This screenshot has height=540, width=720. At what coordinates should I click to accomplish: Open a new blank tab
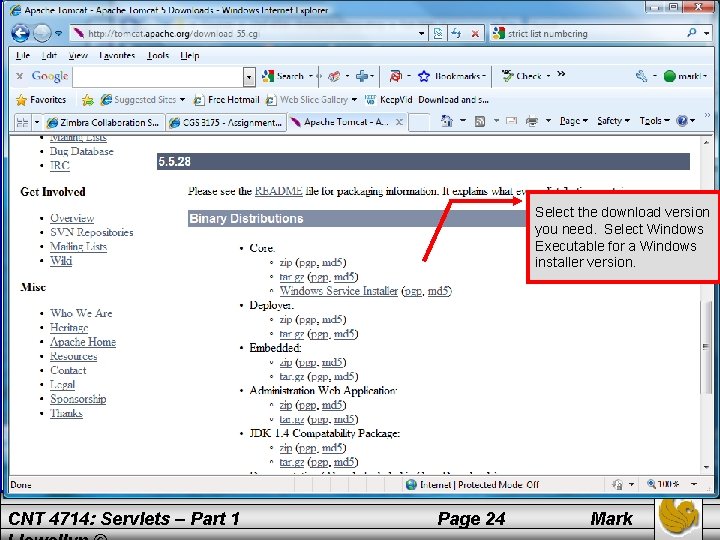tap(419, 122)
